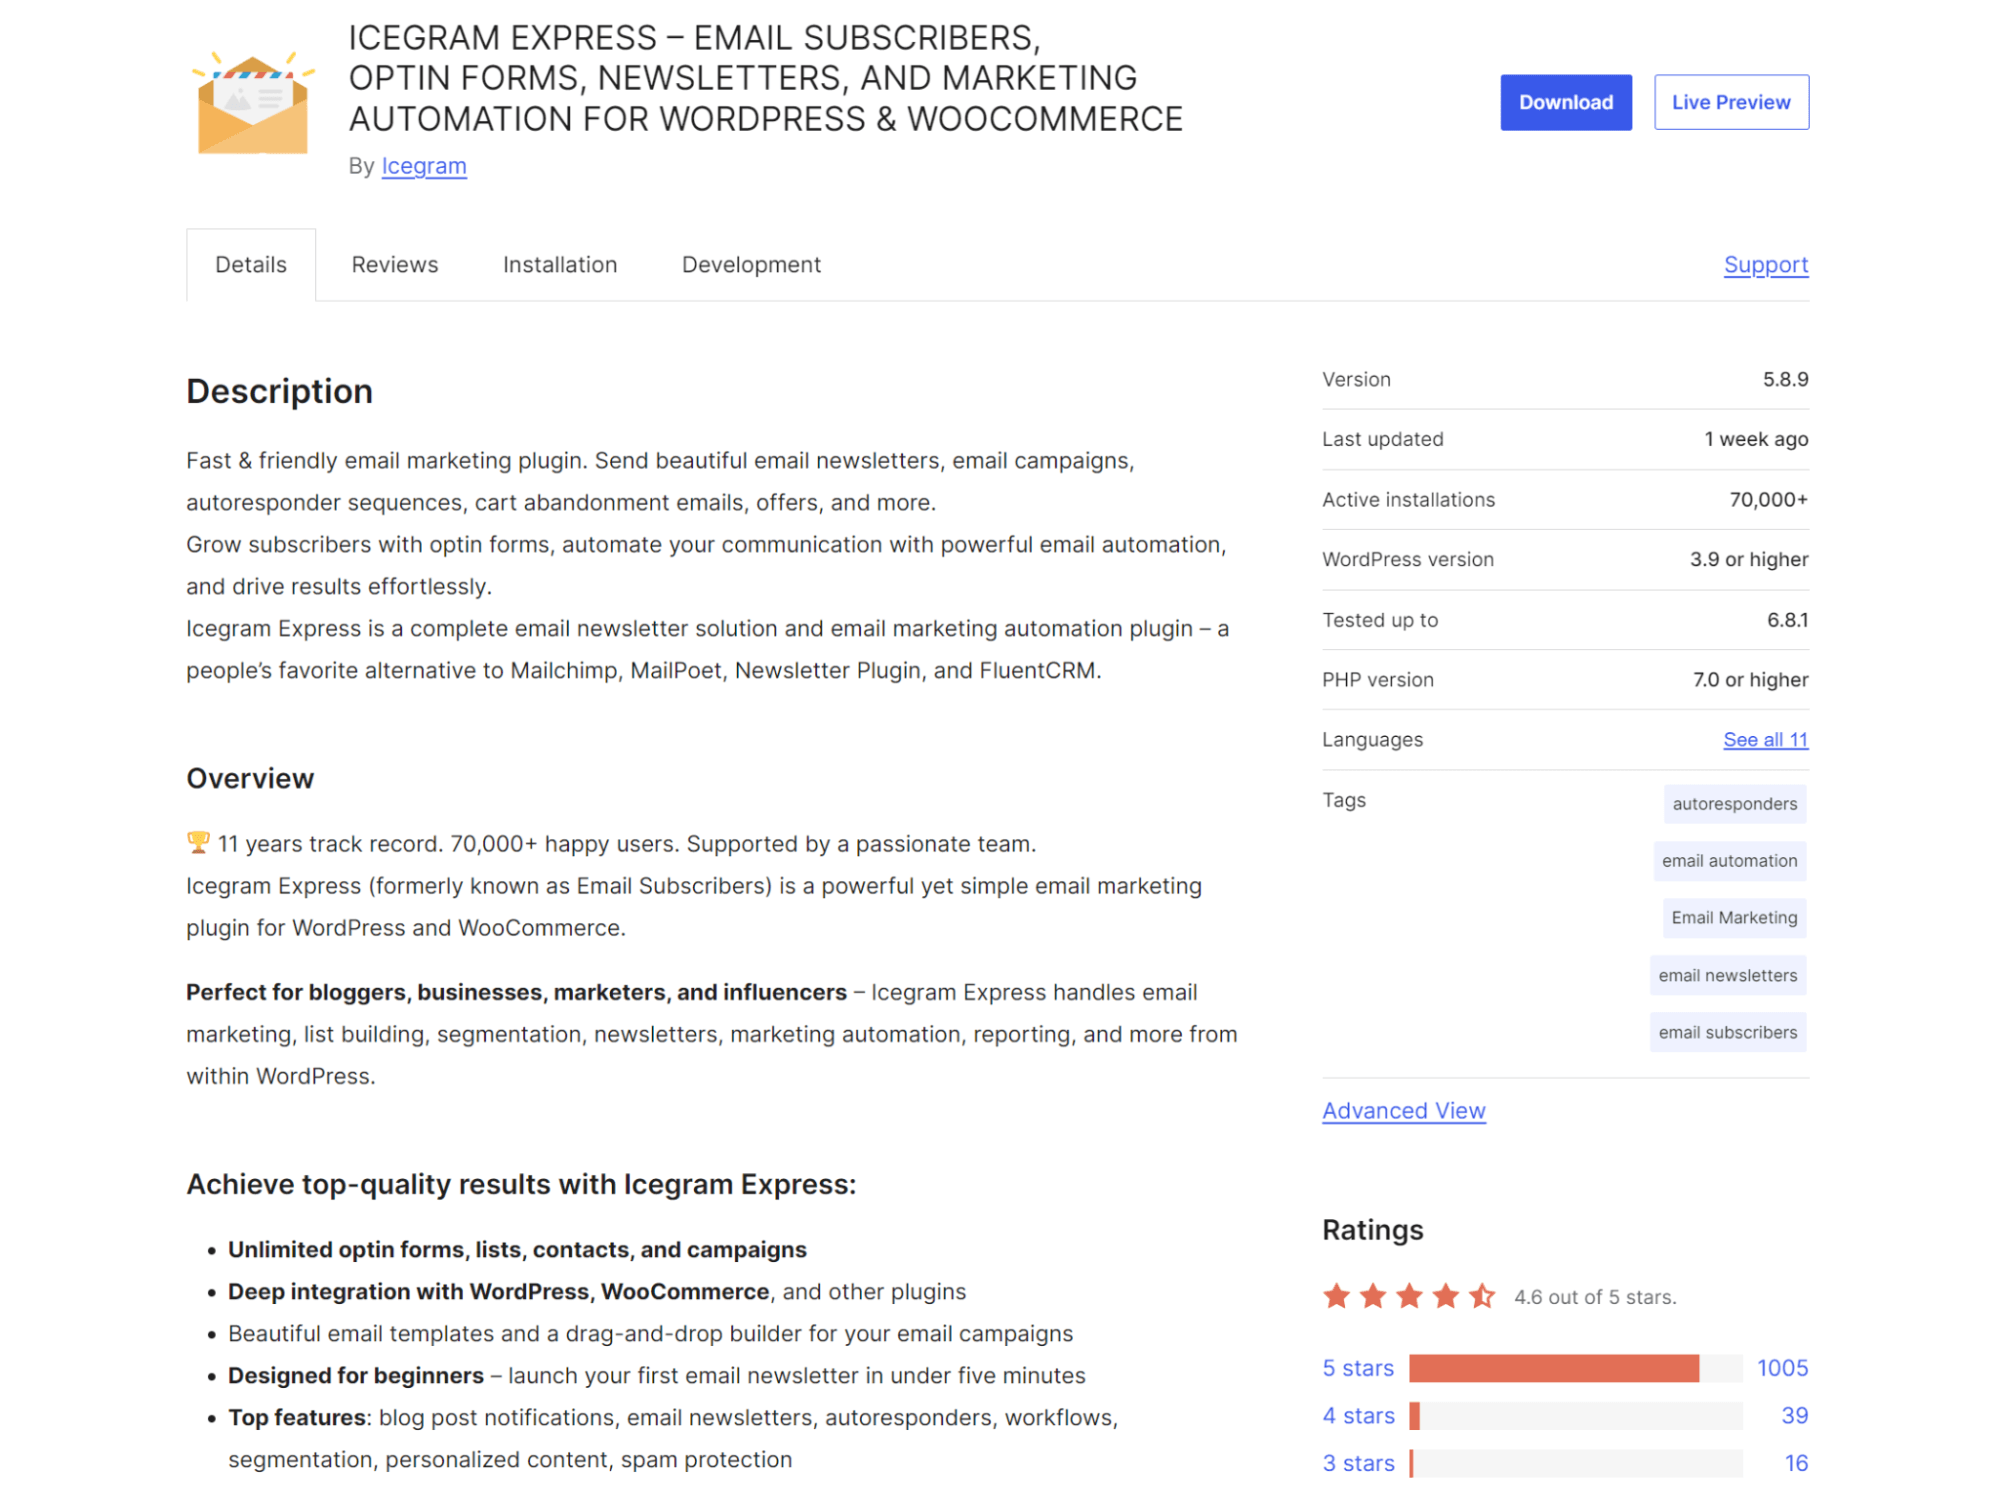Click the 4 stars rating bar
1999x1492 pixels.
pyautogui.click(x=1575, y=1416)
